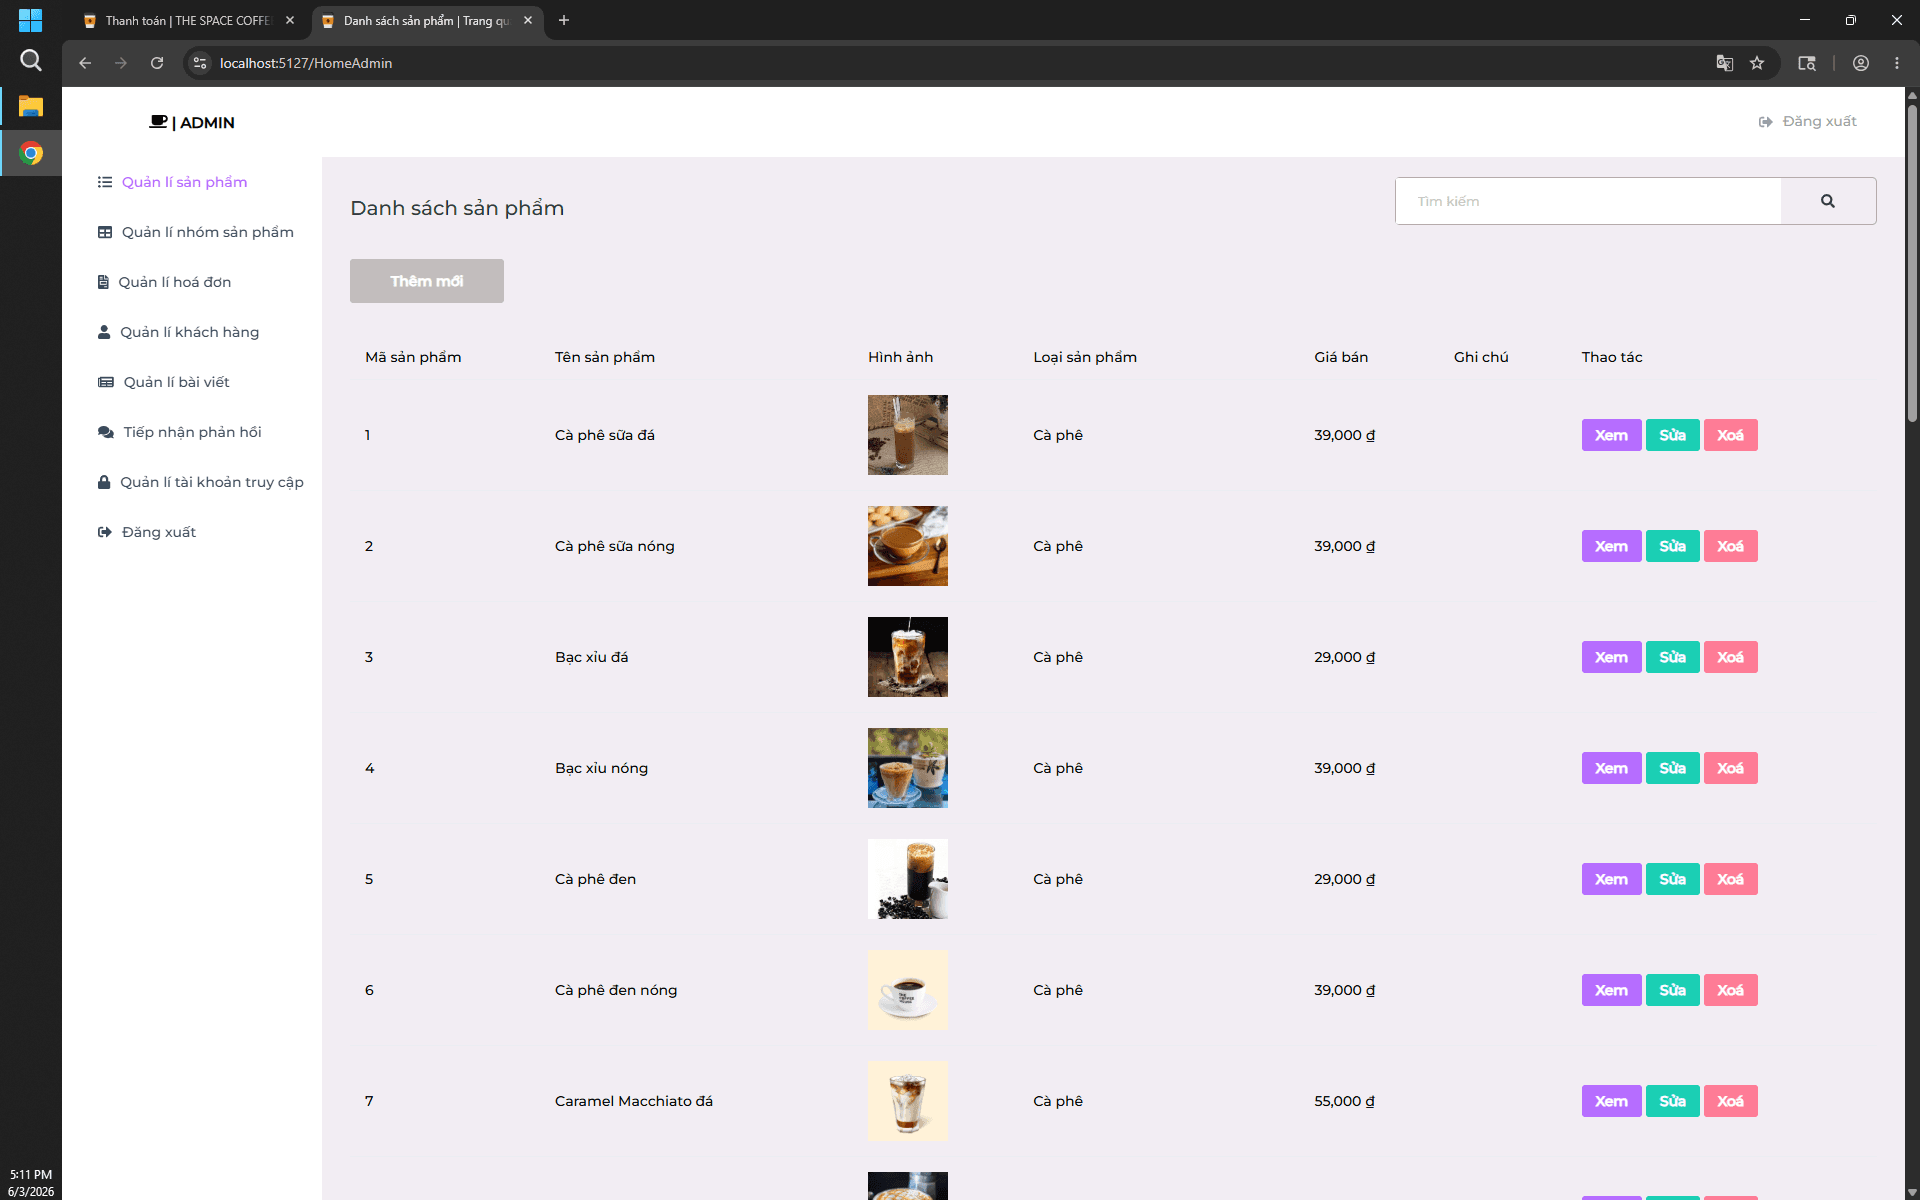Open Quản lí bài viết in the sidebar
The height and width of the screenshot is (1200, 1920).
tap(163, 382)
